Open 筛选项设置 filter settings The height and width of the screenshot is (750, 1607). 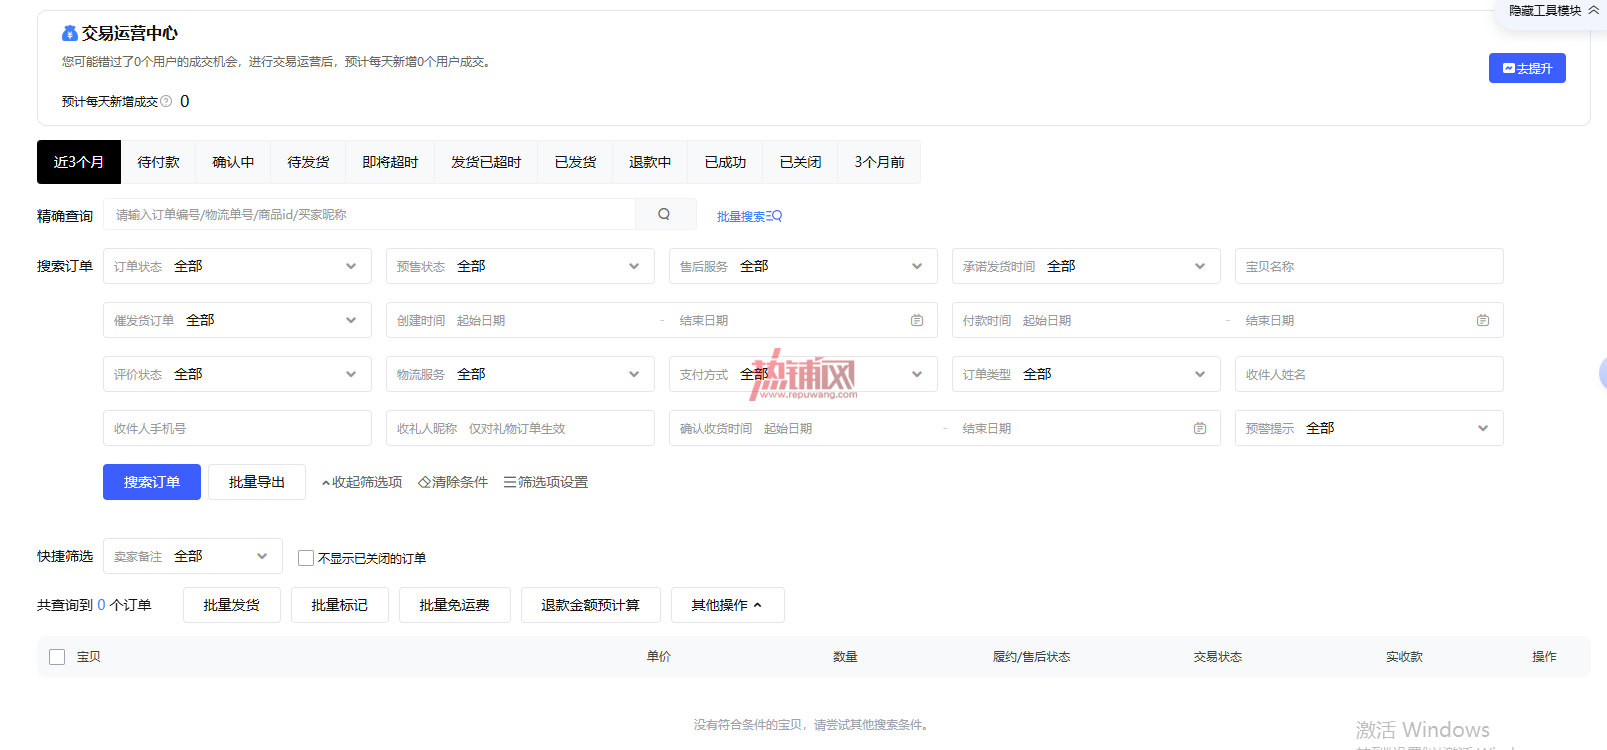[x=546, y=482]
